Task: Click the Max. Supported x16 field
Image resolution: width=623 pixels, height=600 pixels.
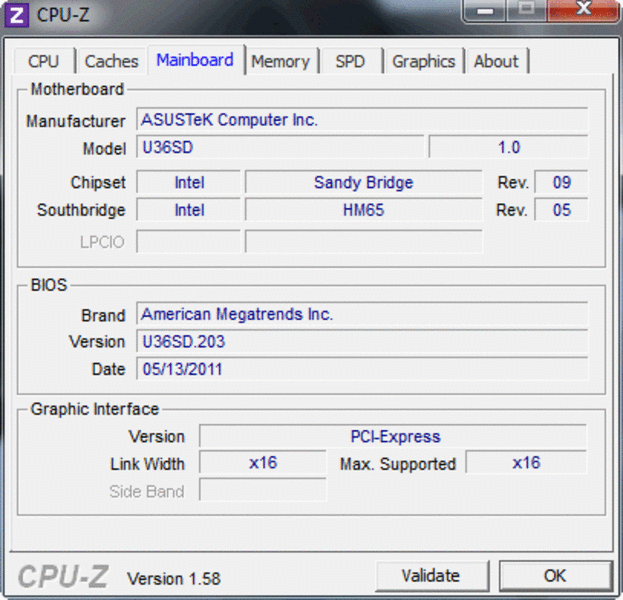Action: click(526, 463)
